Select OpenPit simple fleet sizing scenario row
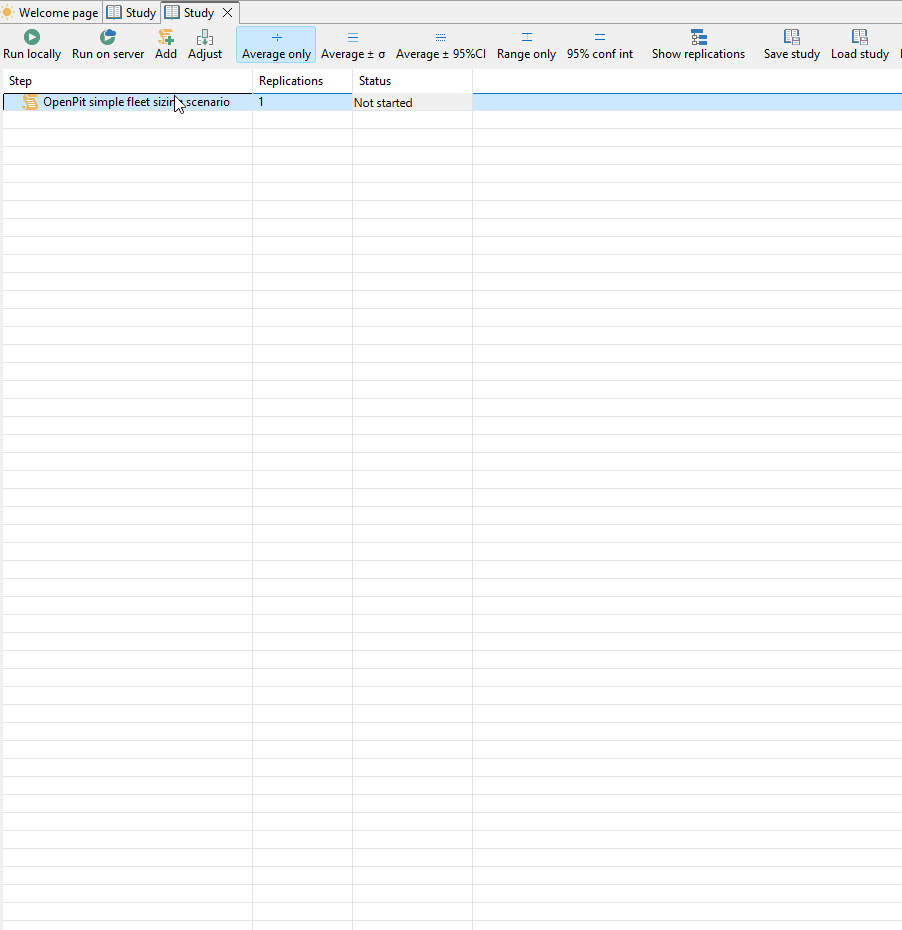Screen dimensions: 902x930 (452, 102)
